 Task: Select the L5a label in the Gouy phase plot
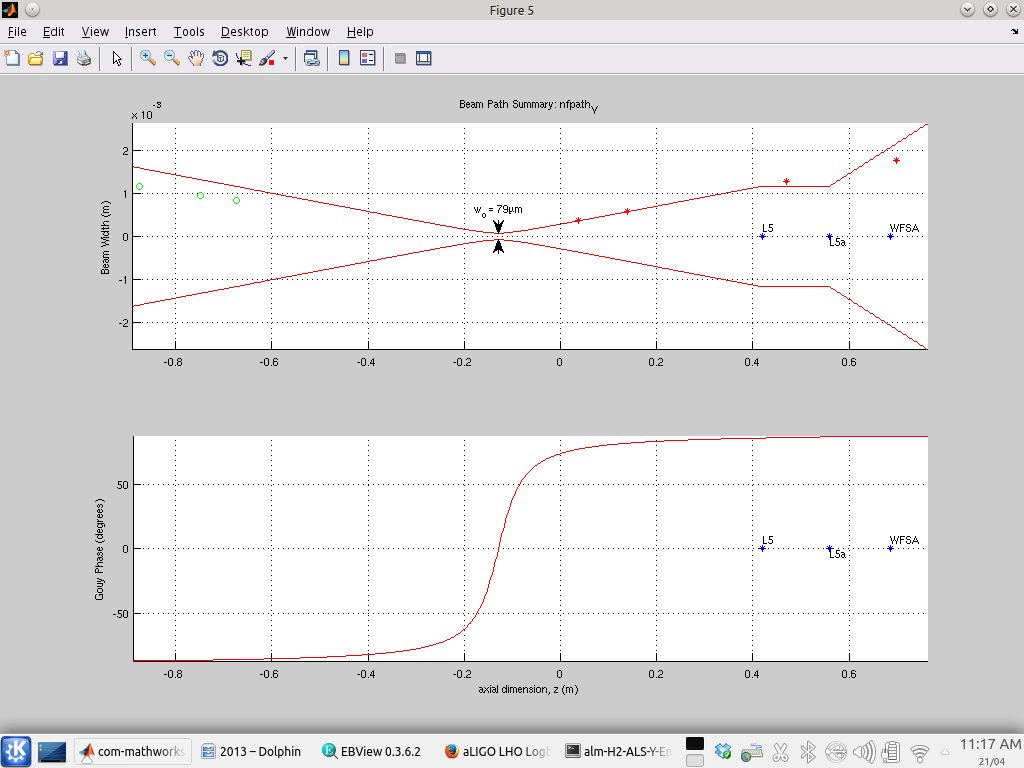point(837,554)
